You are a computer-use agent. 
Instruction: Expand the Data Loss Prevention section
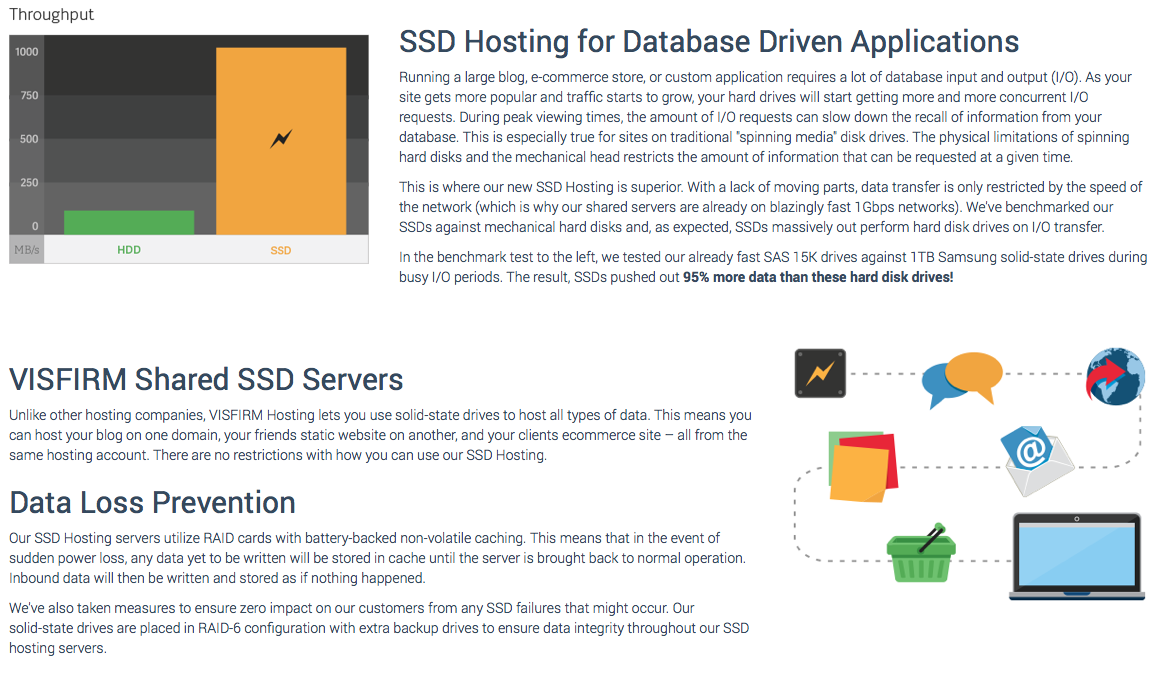tap(152, 502)
